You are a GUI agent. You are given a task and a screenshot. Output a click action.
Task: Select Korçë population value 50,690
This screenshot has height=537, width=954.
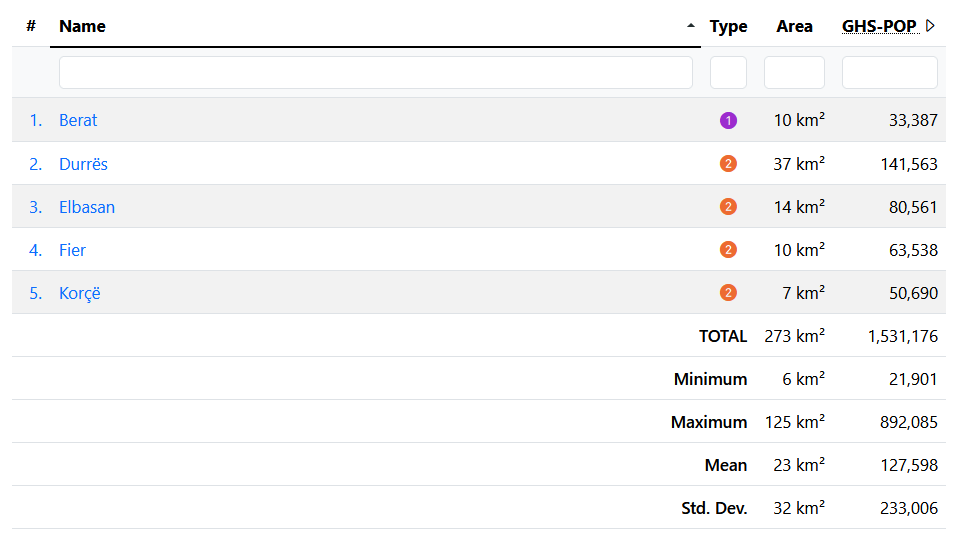coord(913,294)
